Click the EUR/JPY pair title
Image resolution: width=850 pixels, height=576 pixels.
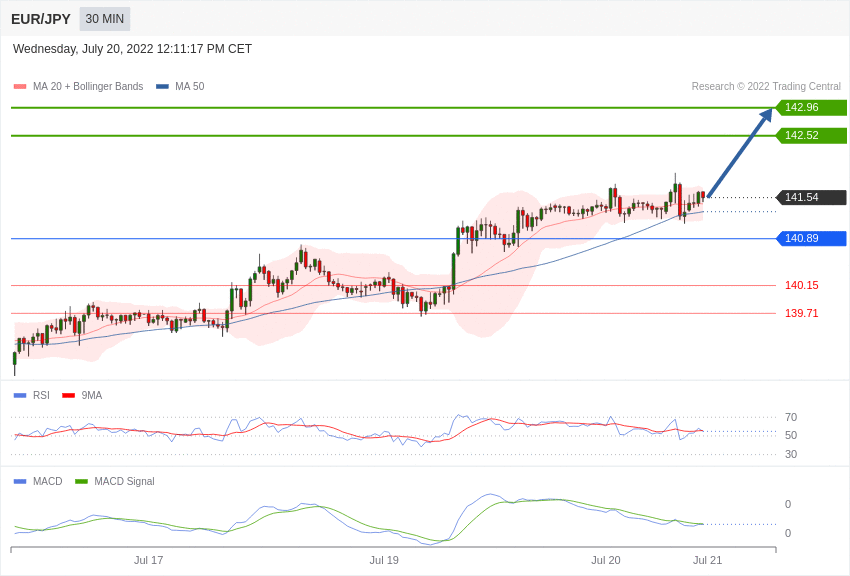click(x=41, y=19)
